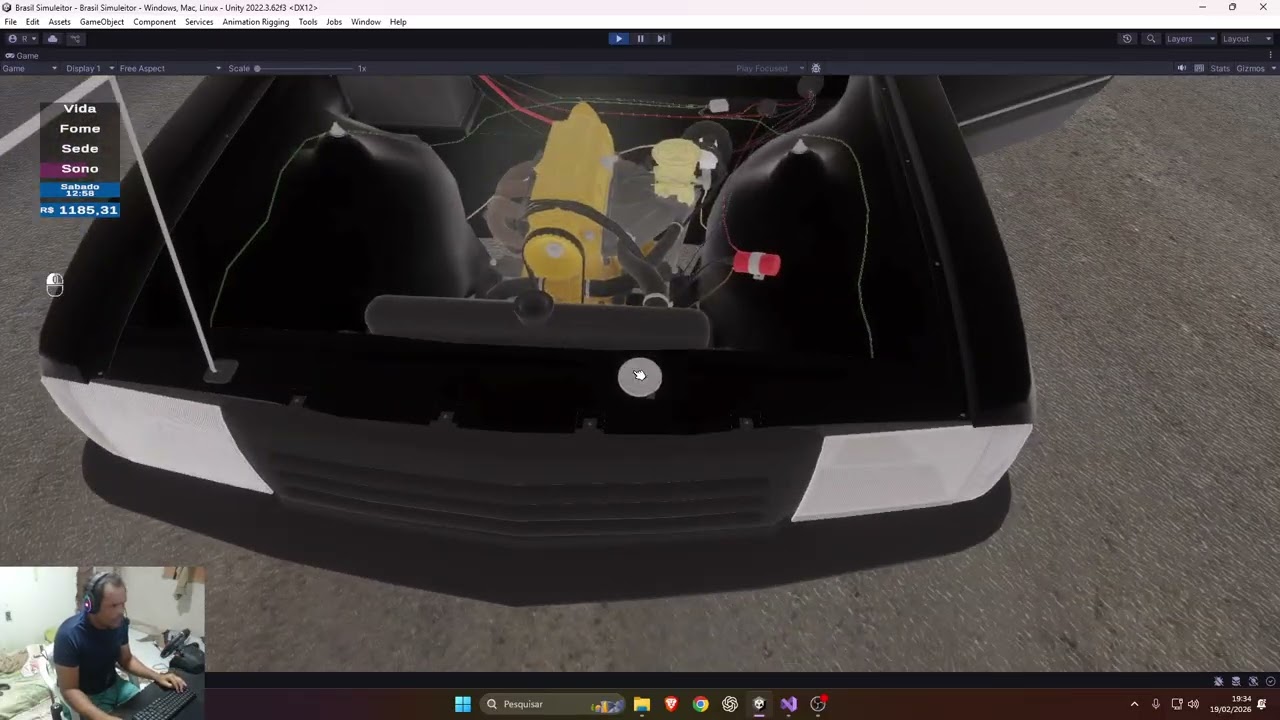The image size is (1280, 720).
Task: Open the version control icon in the toolbar
Action: 75,39
